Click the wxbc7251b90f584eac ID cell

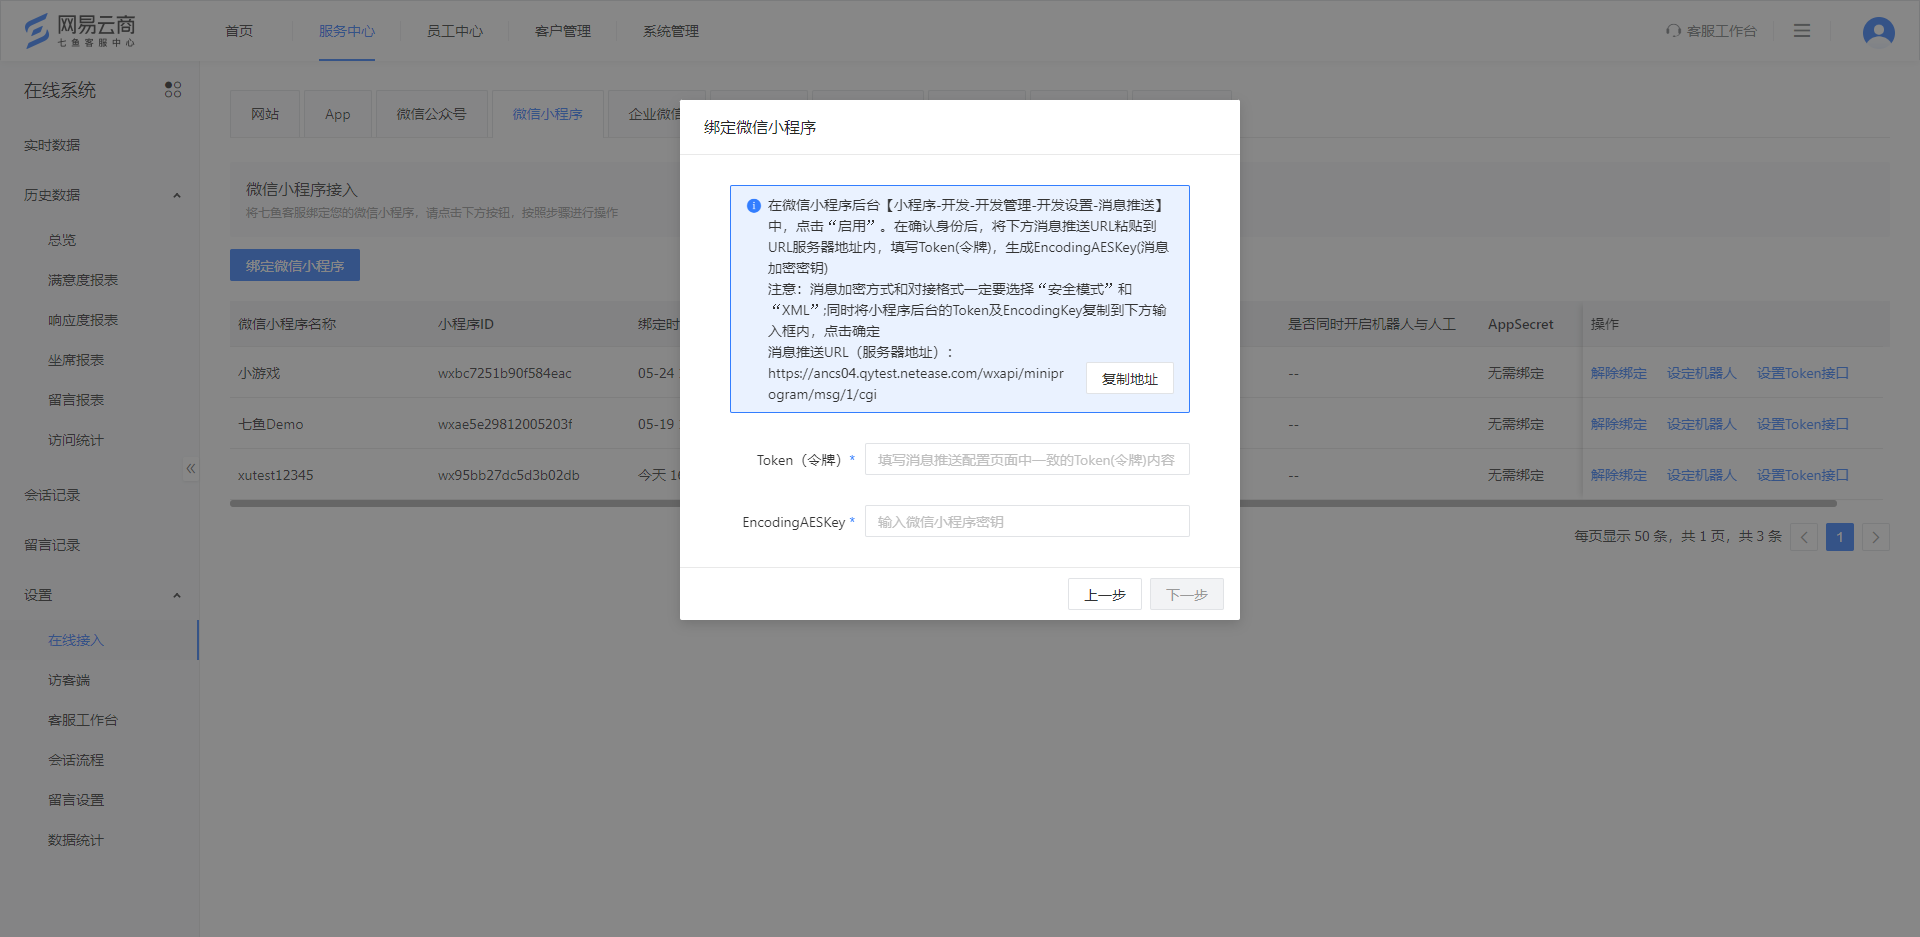coord(505,373)
